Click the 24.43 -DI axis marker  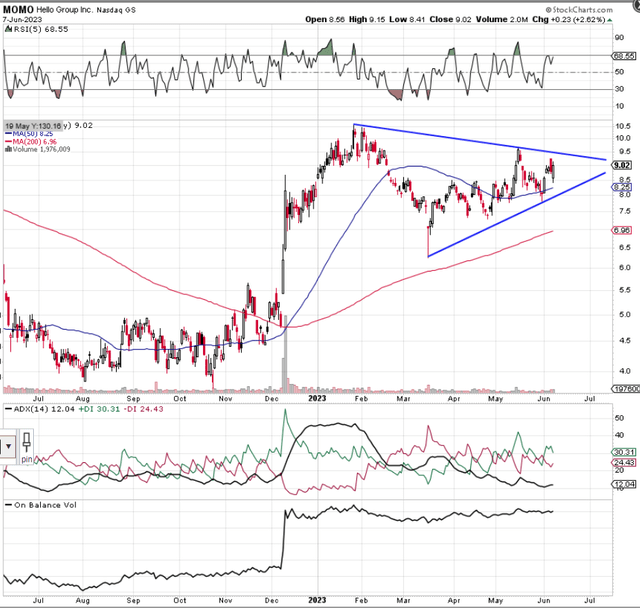tap(624, 463)
